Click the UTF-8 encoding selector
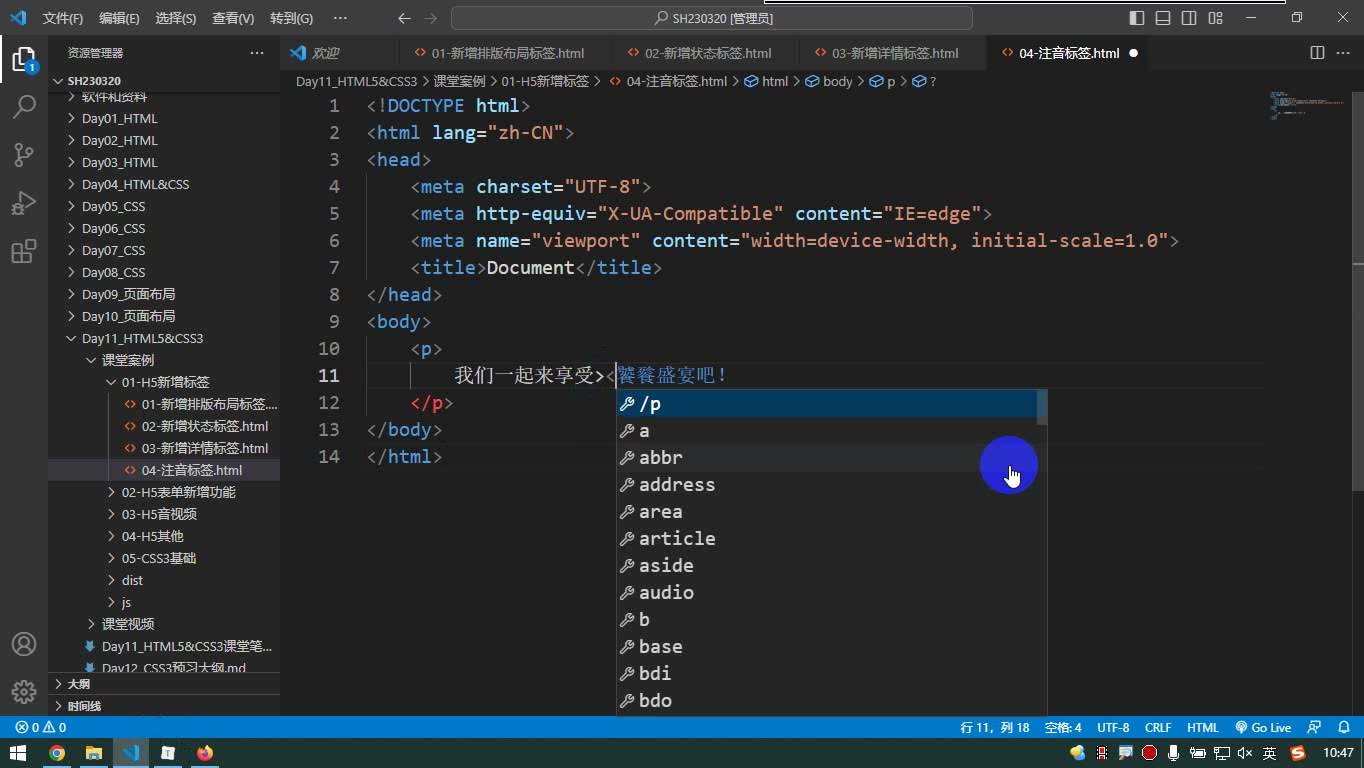Image resolution: width=1364 pixels, height=768 pixels. pyautogui.click(x=1113, y=728)
